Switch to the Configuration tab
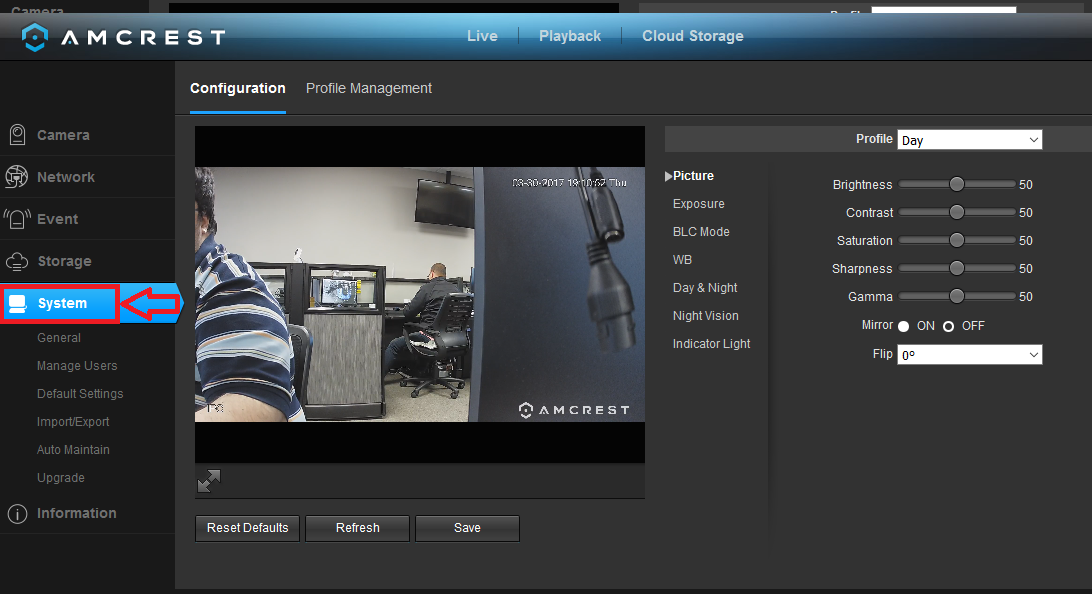Image resolution: width=1092 pixels, height=594 pixels. [237, 88]
